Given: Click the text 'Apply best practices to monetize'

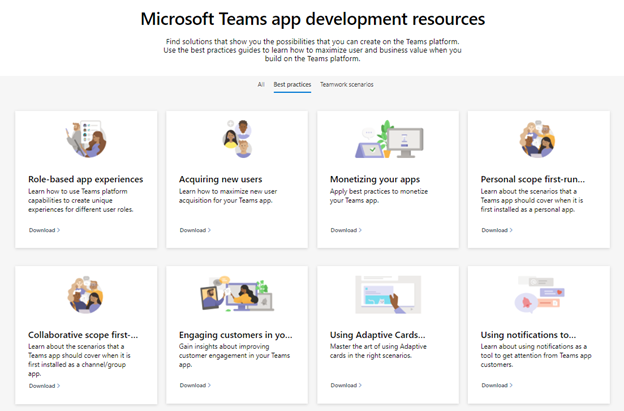Looking at the screenshot, I should (379, 191).
